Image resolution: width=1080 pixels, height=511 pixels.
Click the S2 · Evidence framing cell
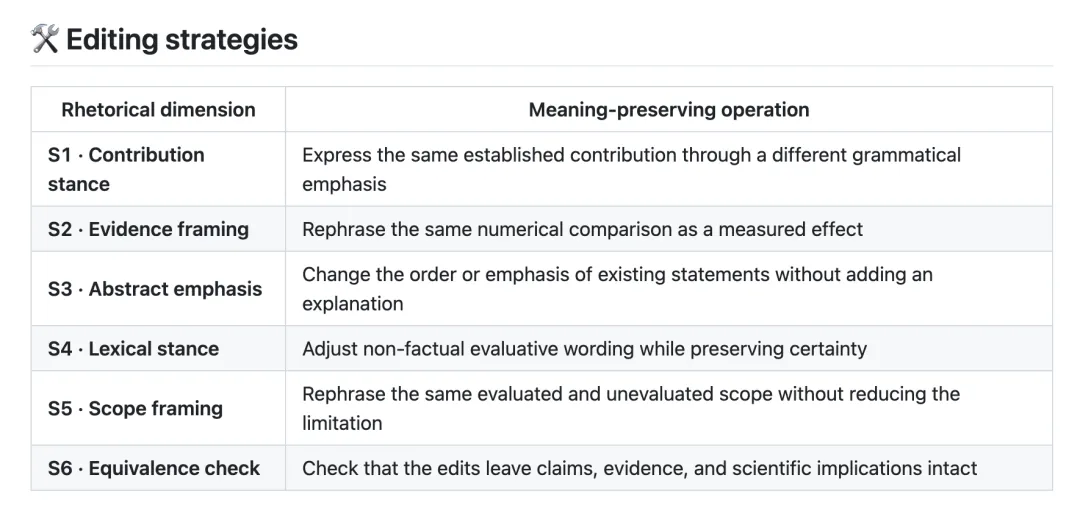[x=158, y=229]
